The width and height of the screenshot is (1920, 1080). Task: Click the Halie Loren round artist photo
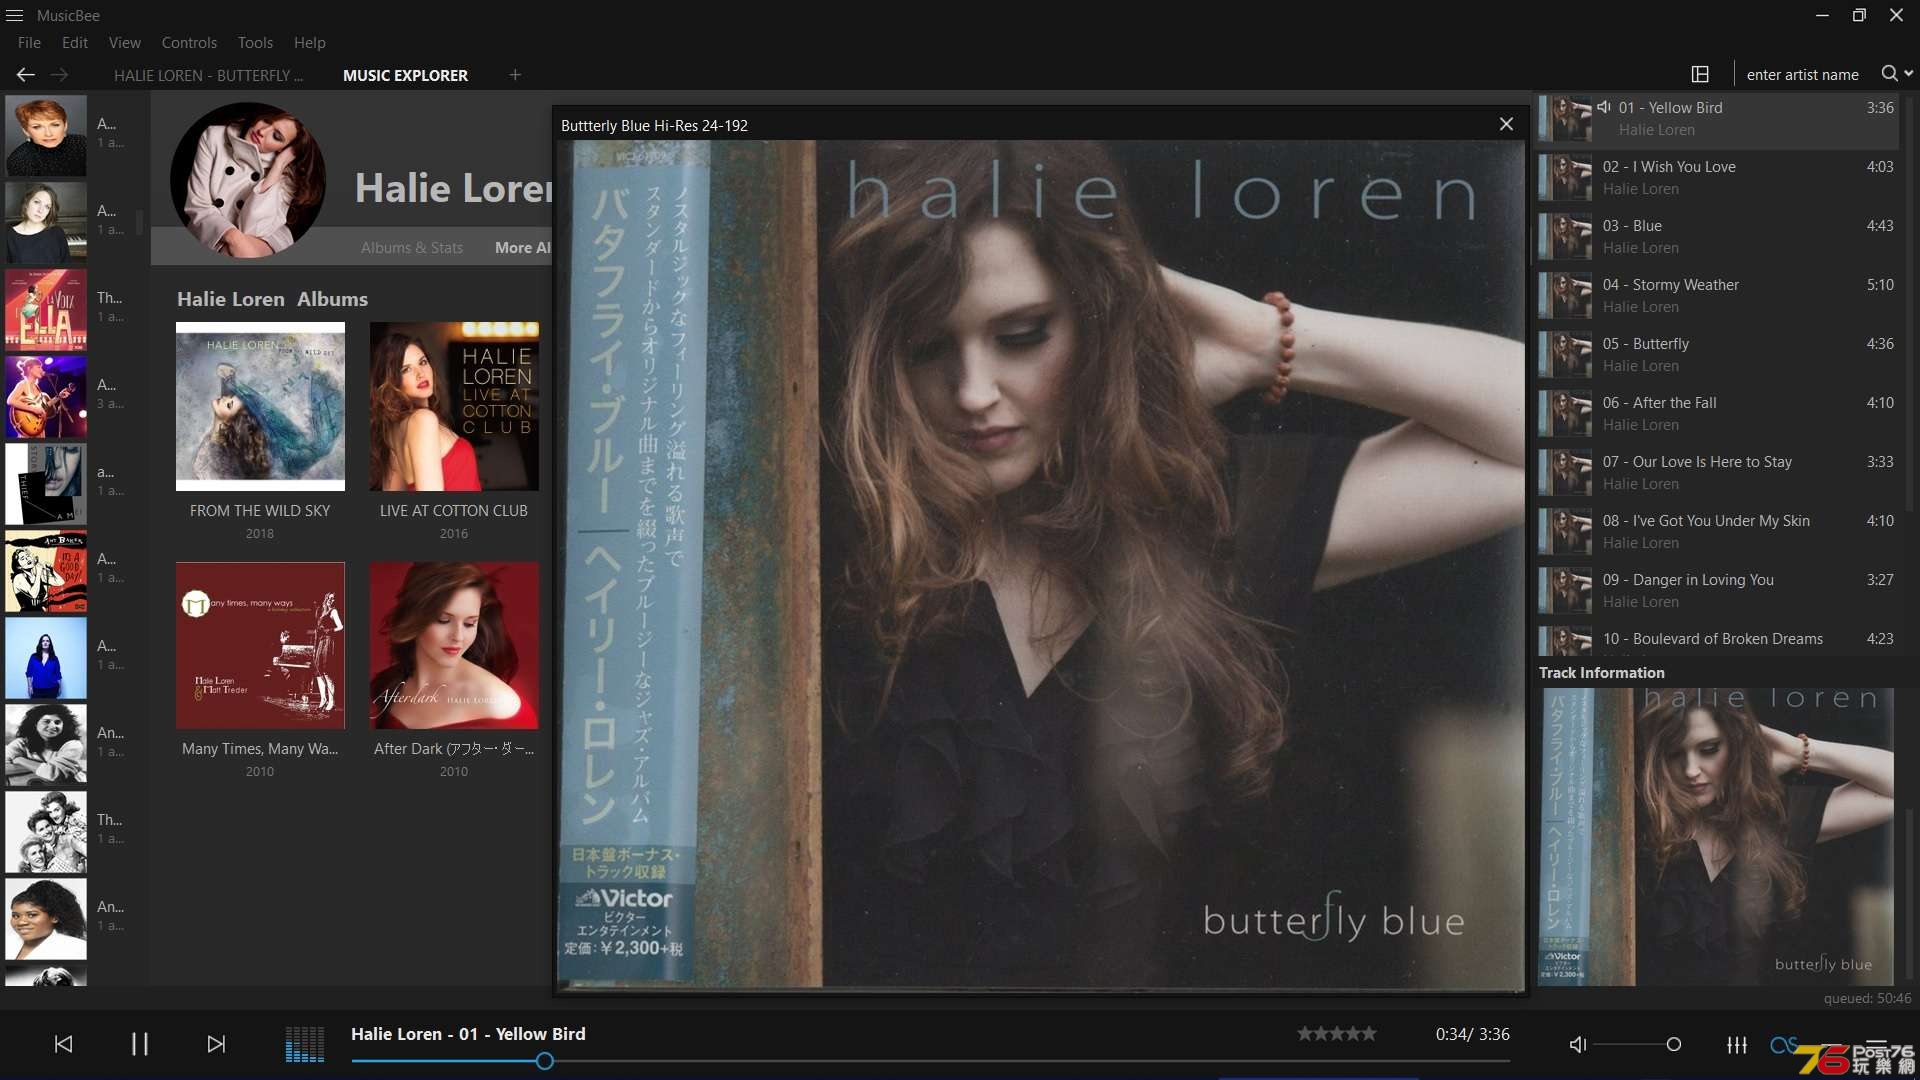click(x=248, y=180)
